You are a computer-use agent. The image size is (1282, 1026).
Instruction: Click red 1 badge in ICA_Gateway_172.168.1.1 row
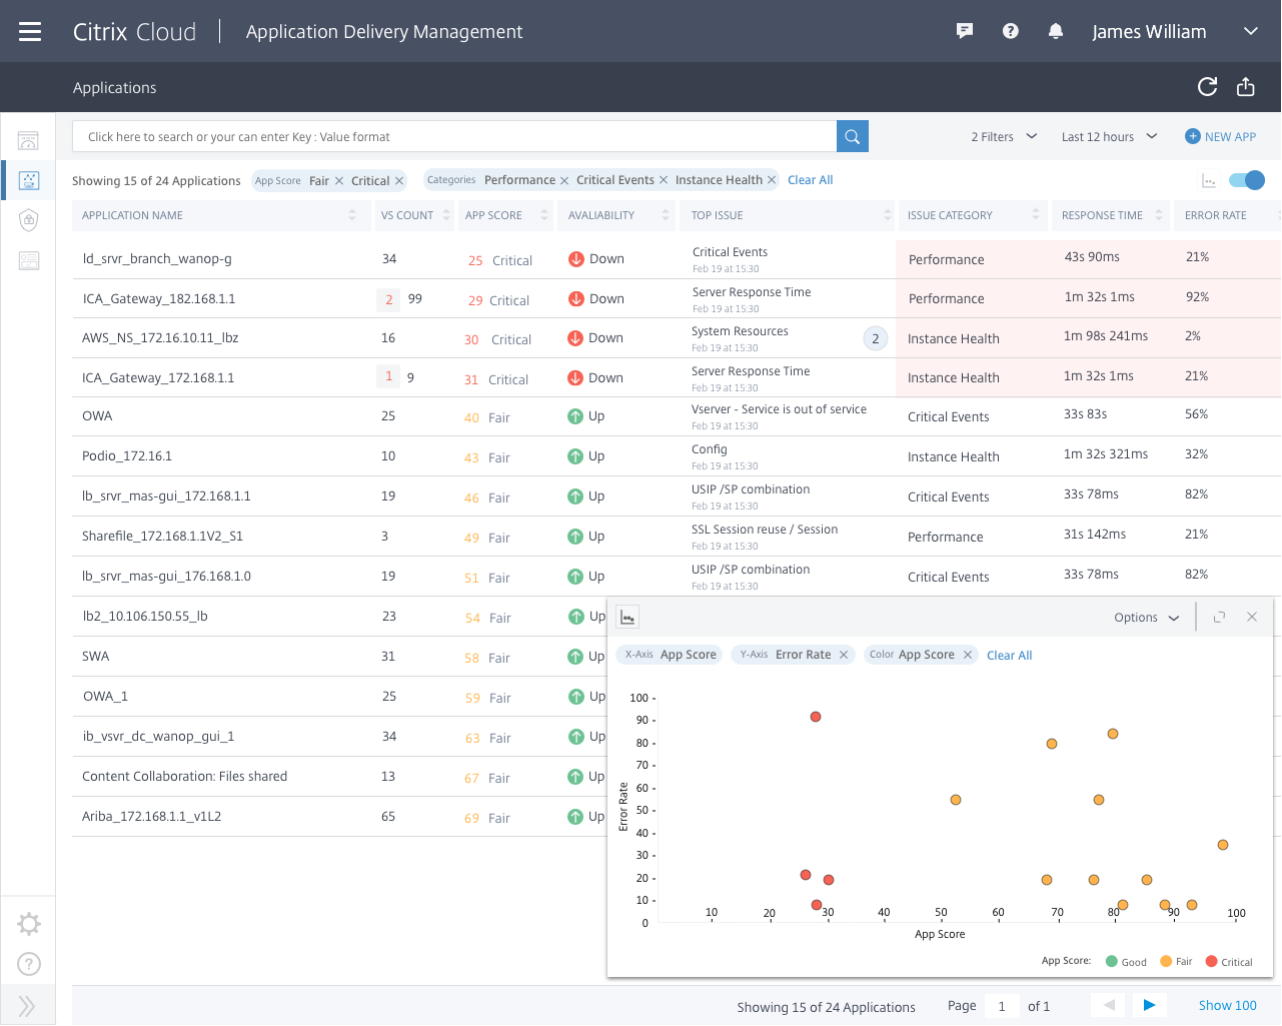coord(389,377)
